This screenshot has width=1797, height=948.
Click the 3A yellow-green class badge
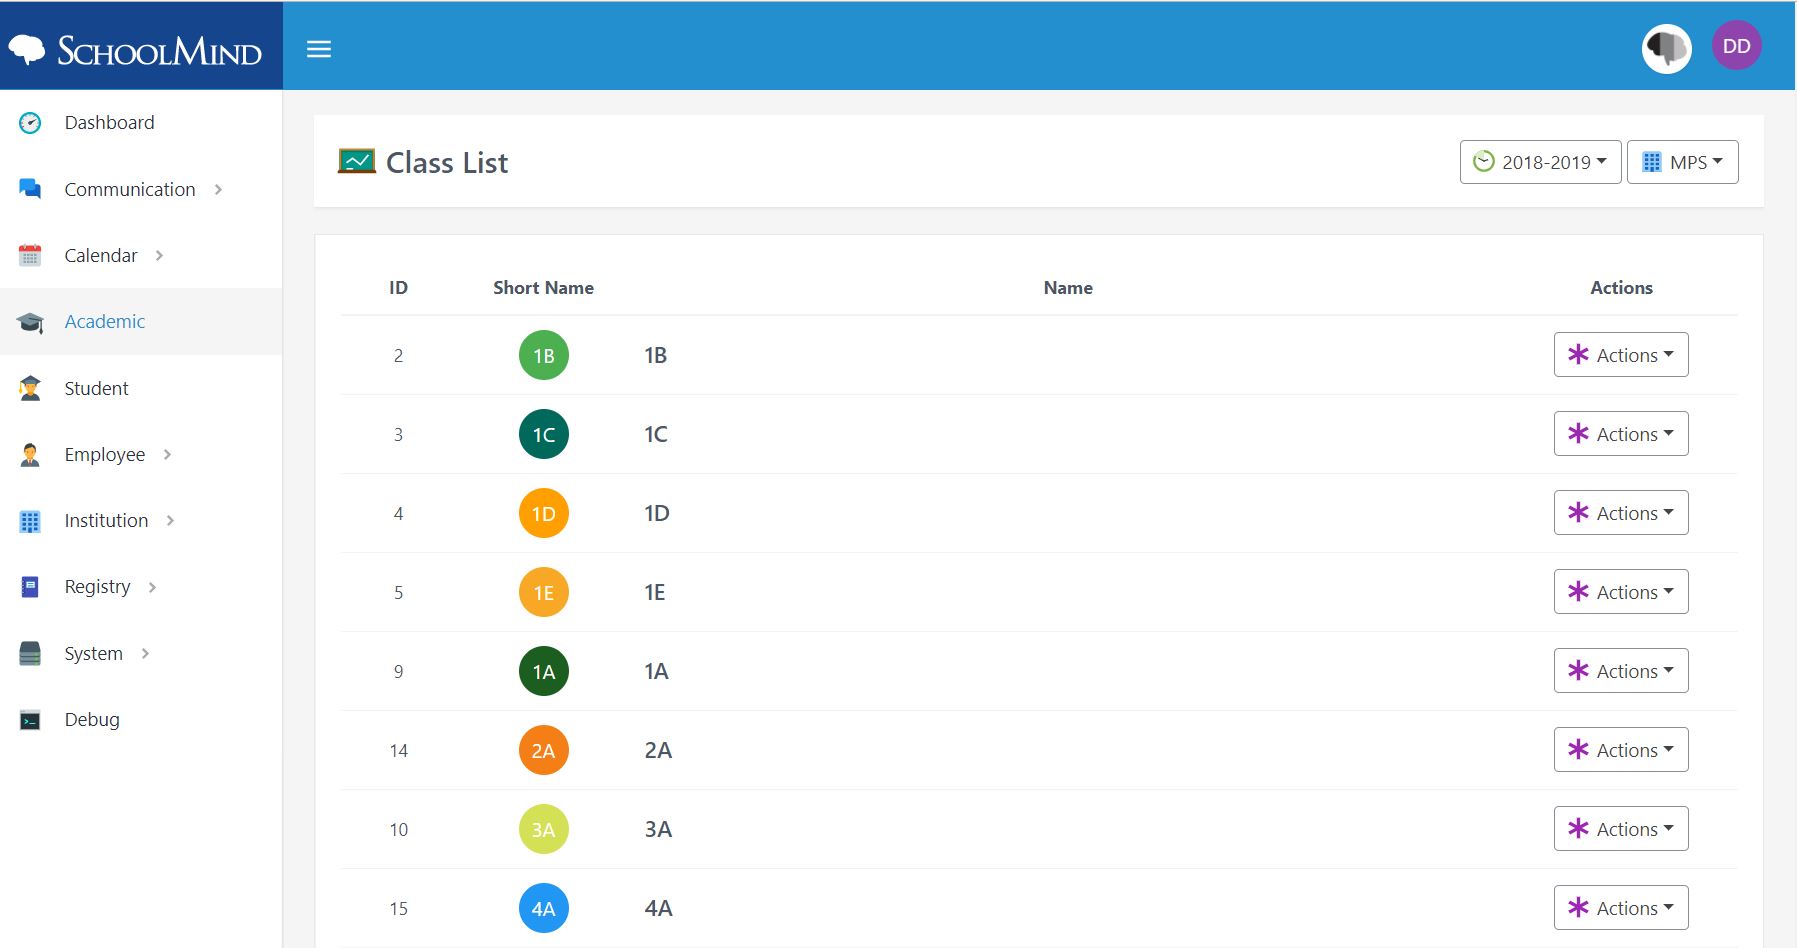click(544, 829)
